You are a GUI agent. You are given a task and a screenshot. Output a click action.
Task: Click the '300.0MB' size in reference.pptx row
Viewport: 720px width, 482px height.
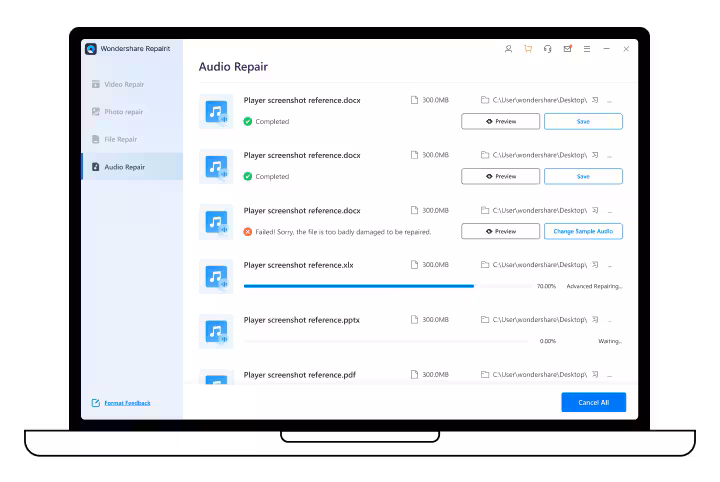click(x=435, y=319)
